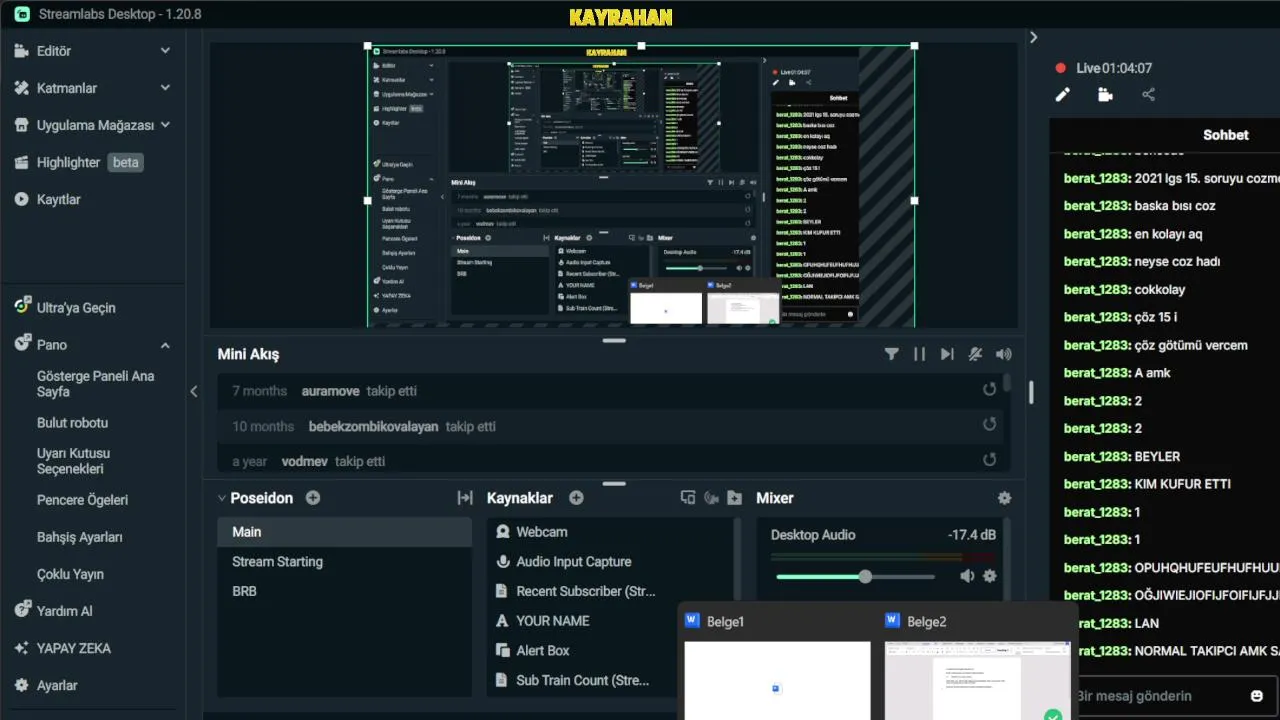Mute Mini Akış event sounds
1280x720 pixels.
1003,354
